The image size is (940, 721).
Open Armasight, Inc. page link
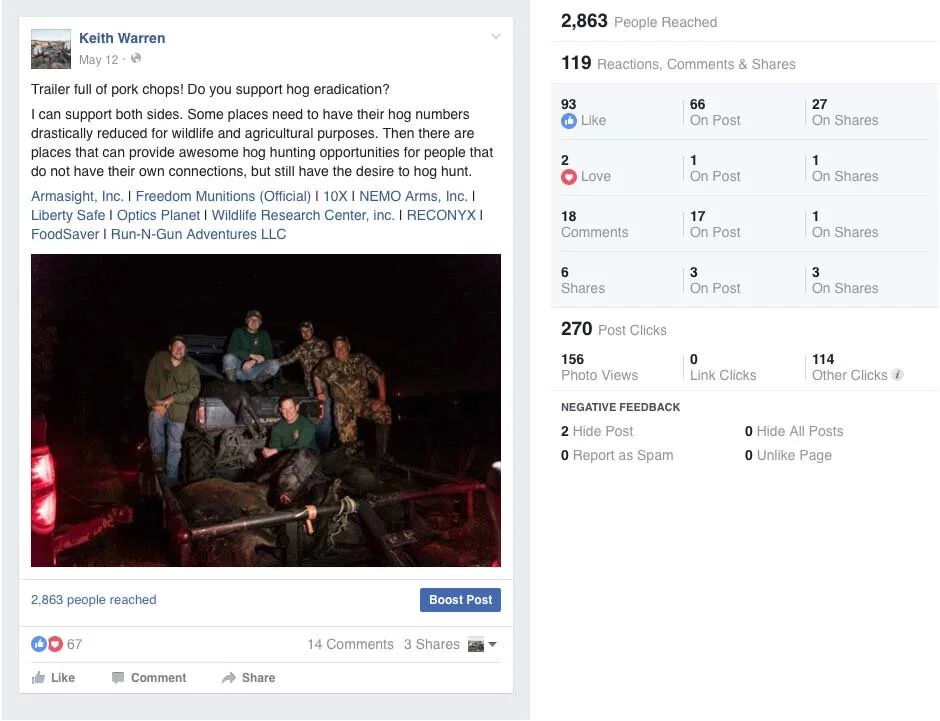tap(77, 197)
